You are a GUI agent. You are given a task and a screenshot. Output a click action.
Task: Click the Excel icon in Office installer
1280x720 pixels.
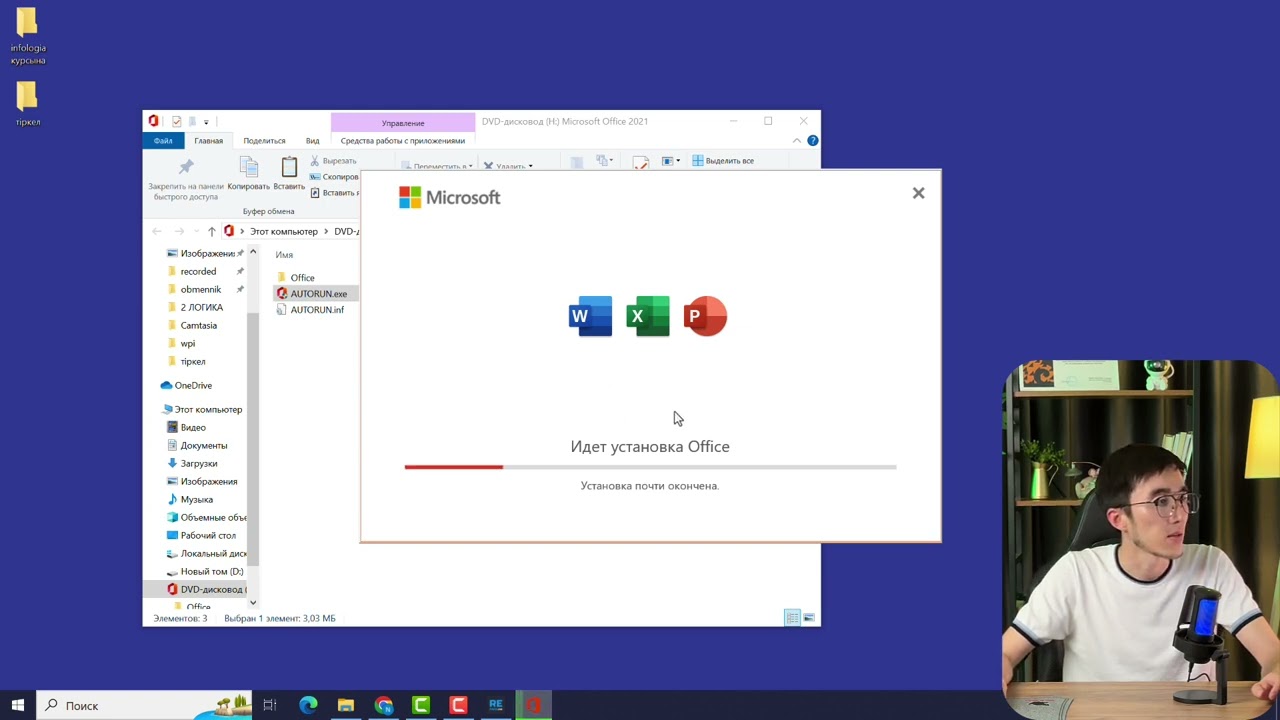tap(648, 316)
